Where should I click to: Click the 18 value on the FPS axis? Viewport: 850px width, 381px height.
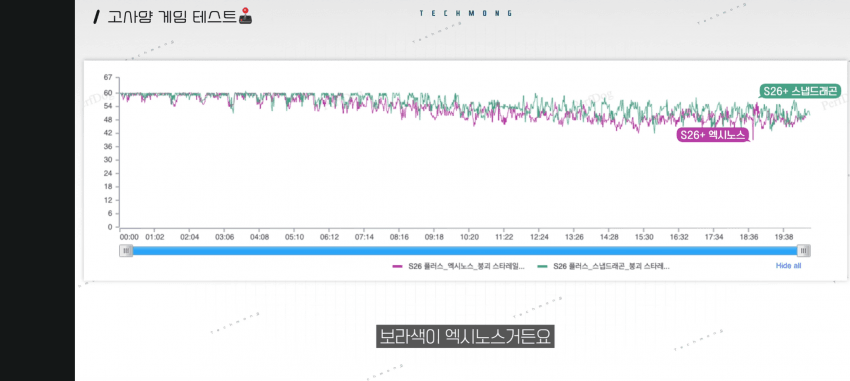point(107,186)
